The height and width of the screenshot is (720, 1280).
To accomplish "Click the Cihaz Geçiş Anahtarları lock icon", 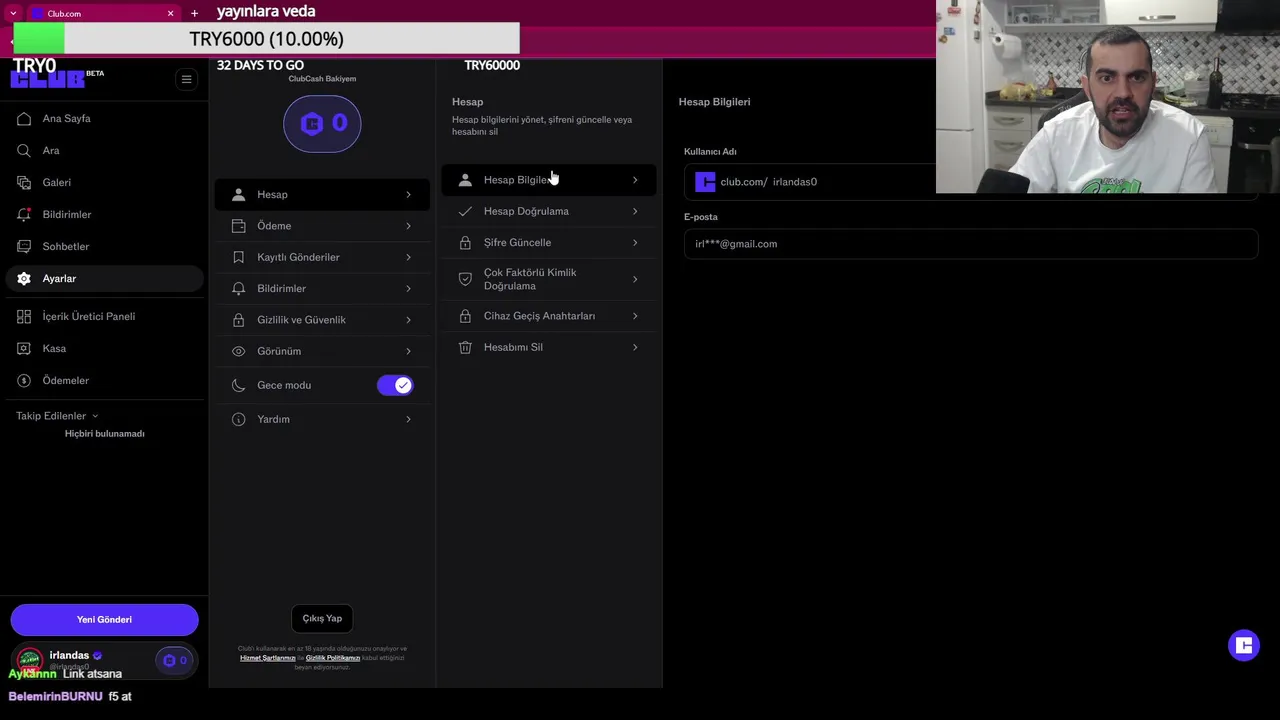I will (x=465, y=316).
